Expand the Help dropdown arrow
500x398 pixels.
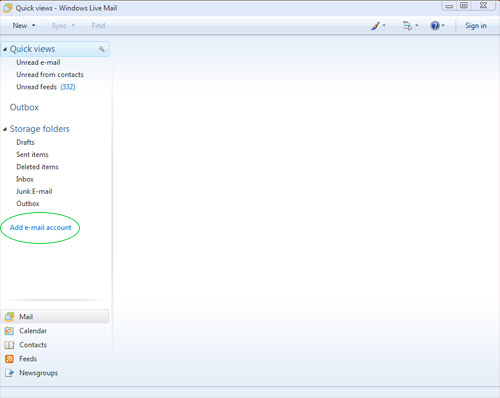point(443,26)
